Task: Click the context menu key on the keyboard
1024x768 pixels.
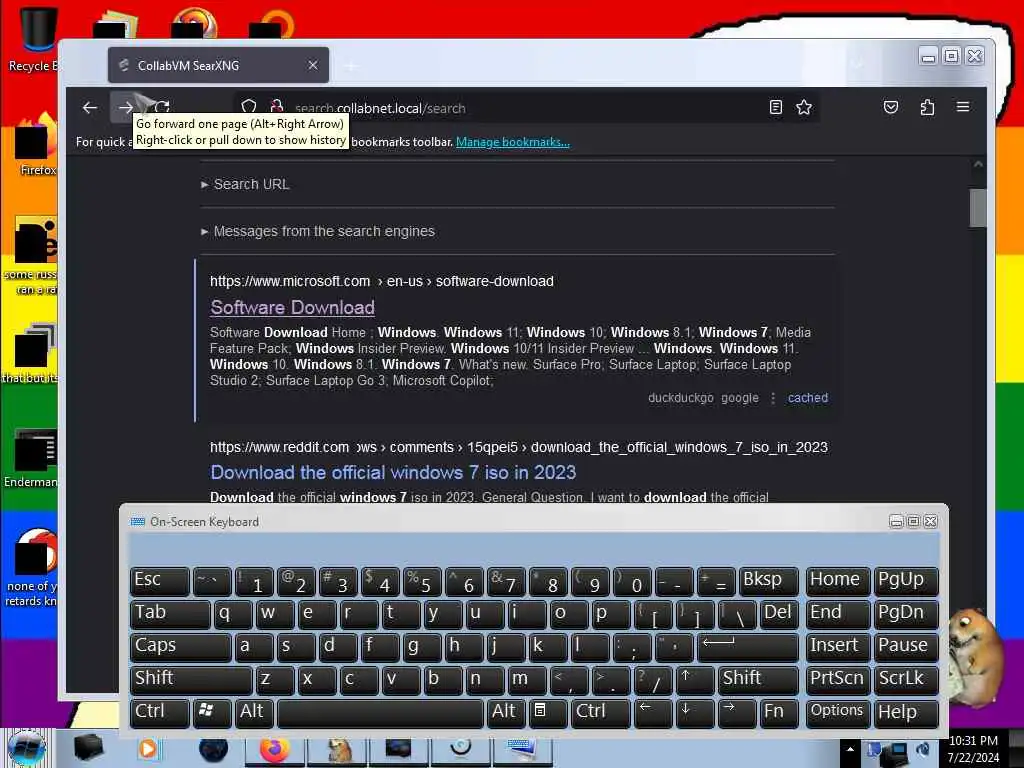Action: click(x=547, y=712)
